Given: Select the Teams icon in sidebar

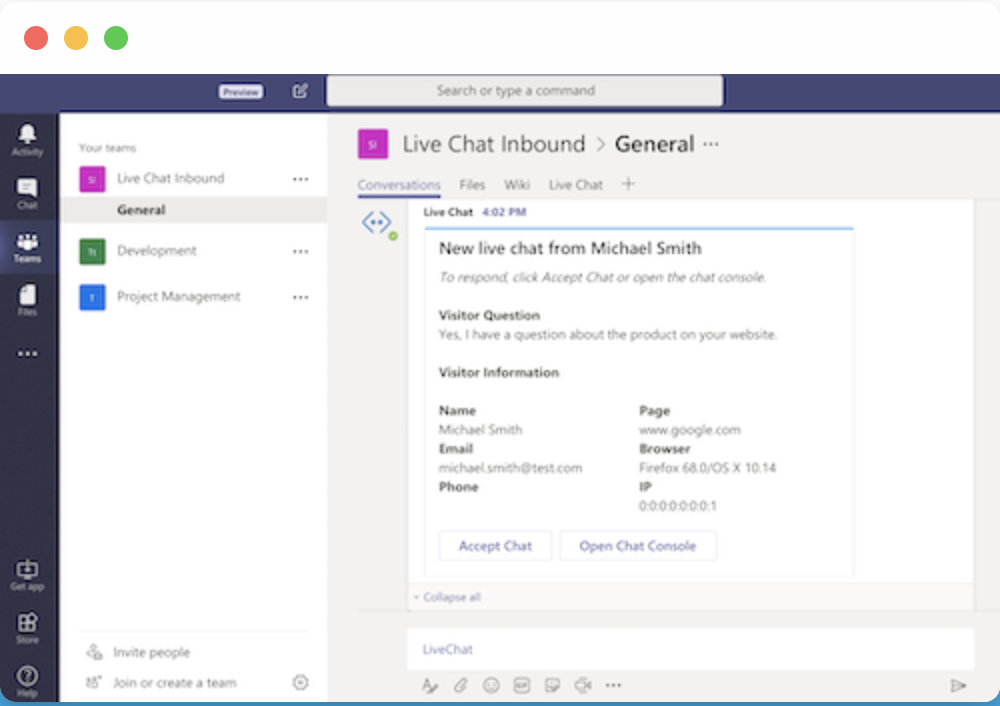Looking at the screenshot, I should pyautogui.click(x=27, y=242).
